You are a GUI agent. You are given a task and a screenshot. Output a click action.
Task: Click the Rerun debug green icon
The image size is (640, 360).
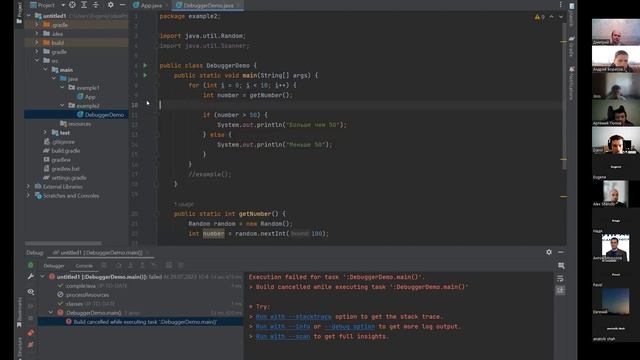31,265
